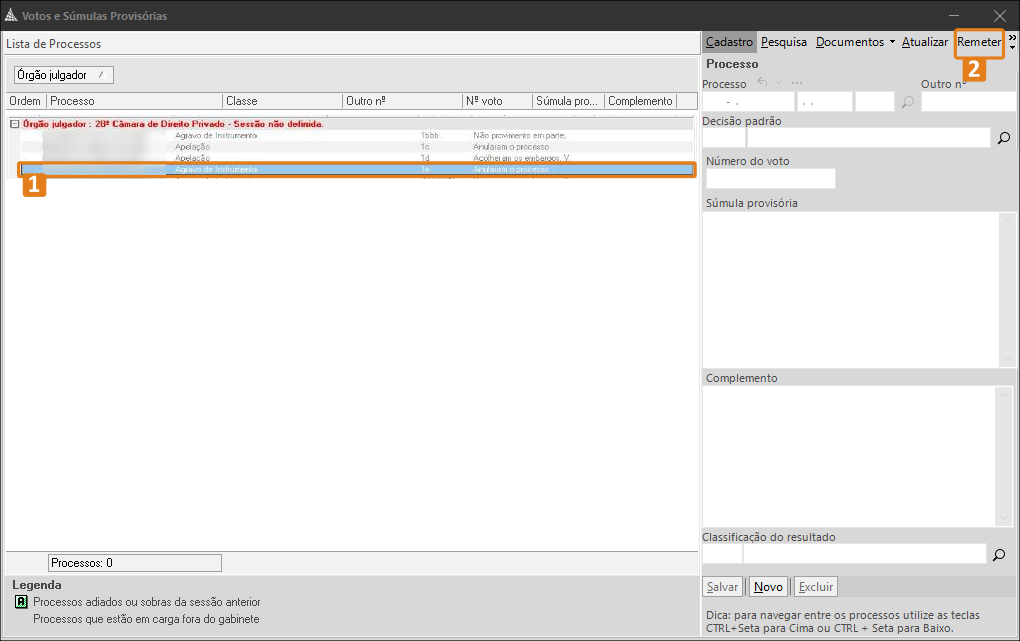Sort by the Processo column header

[135, 101]
